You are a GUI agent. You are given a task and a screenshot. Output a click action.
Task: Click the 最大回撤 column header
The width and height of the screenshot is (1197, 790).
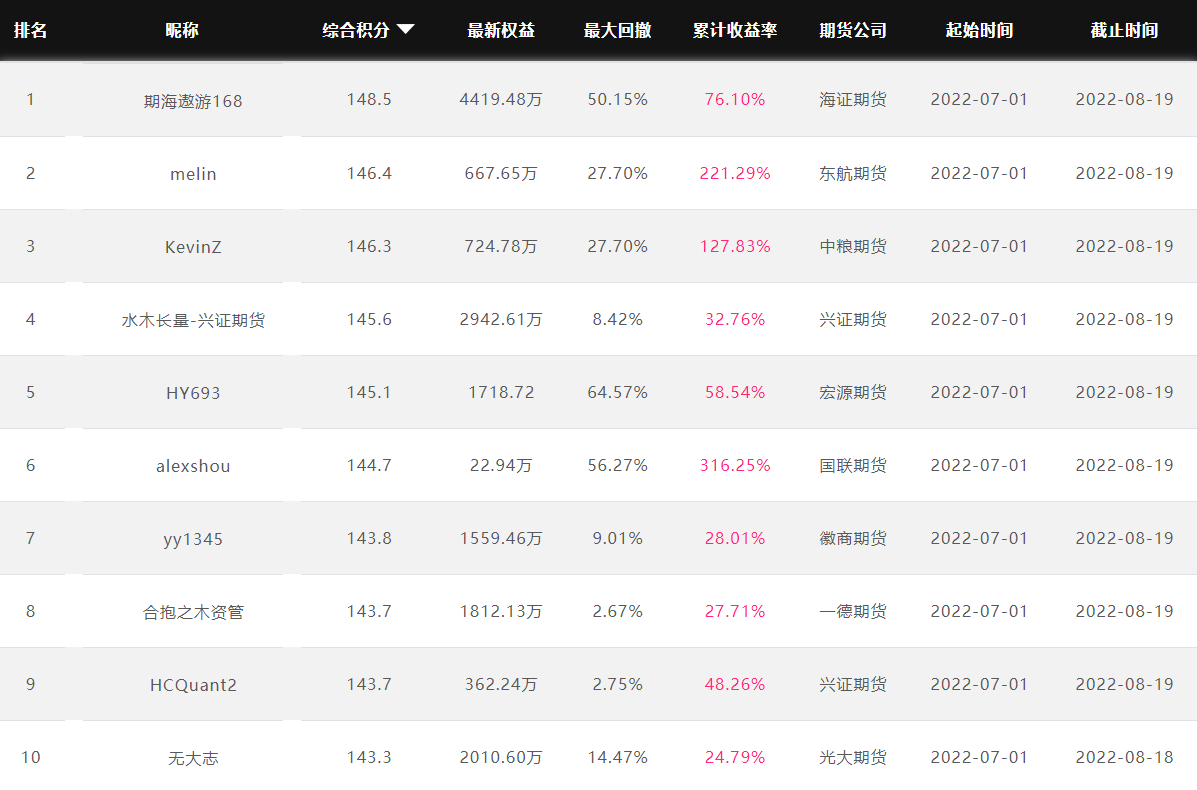(x=618, y=30)
